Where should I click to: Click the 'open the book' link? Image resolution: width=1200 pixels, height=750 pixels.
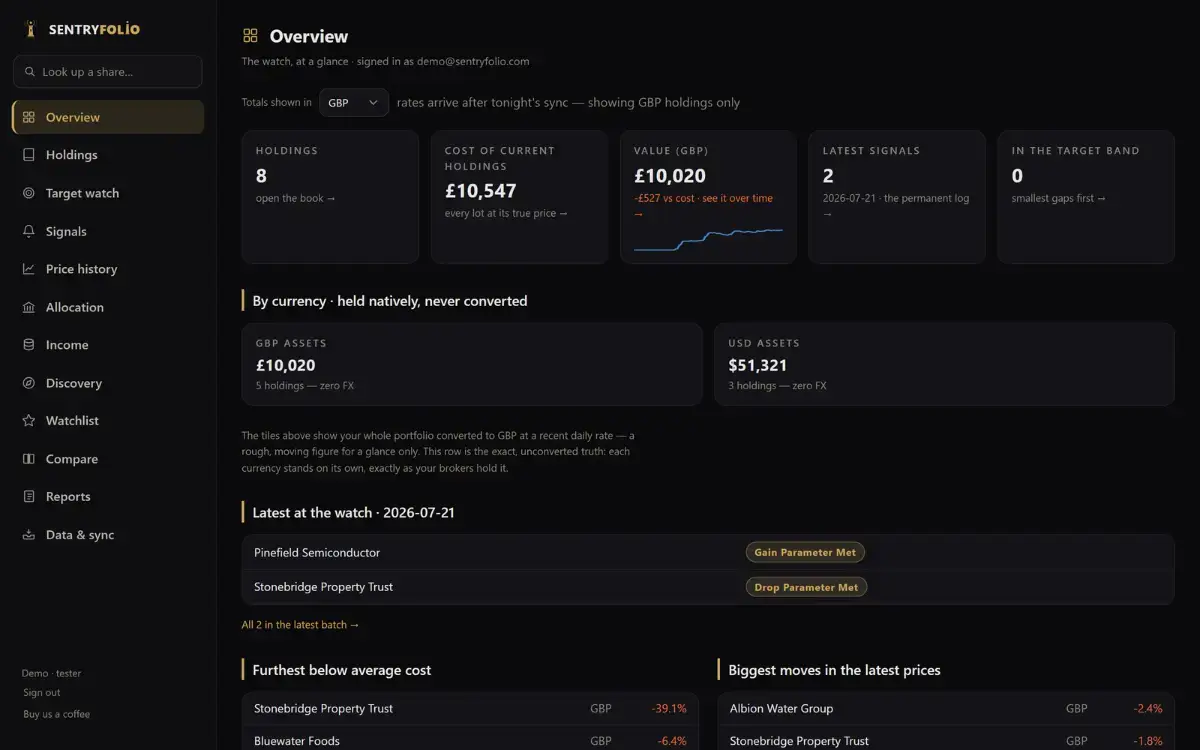pos(296,198)
